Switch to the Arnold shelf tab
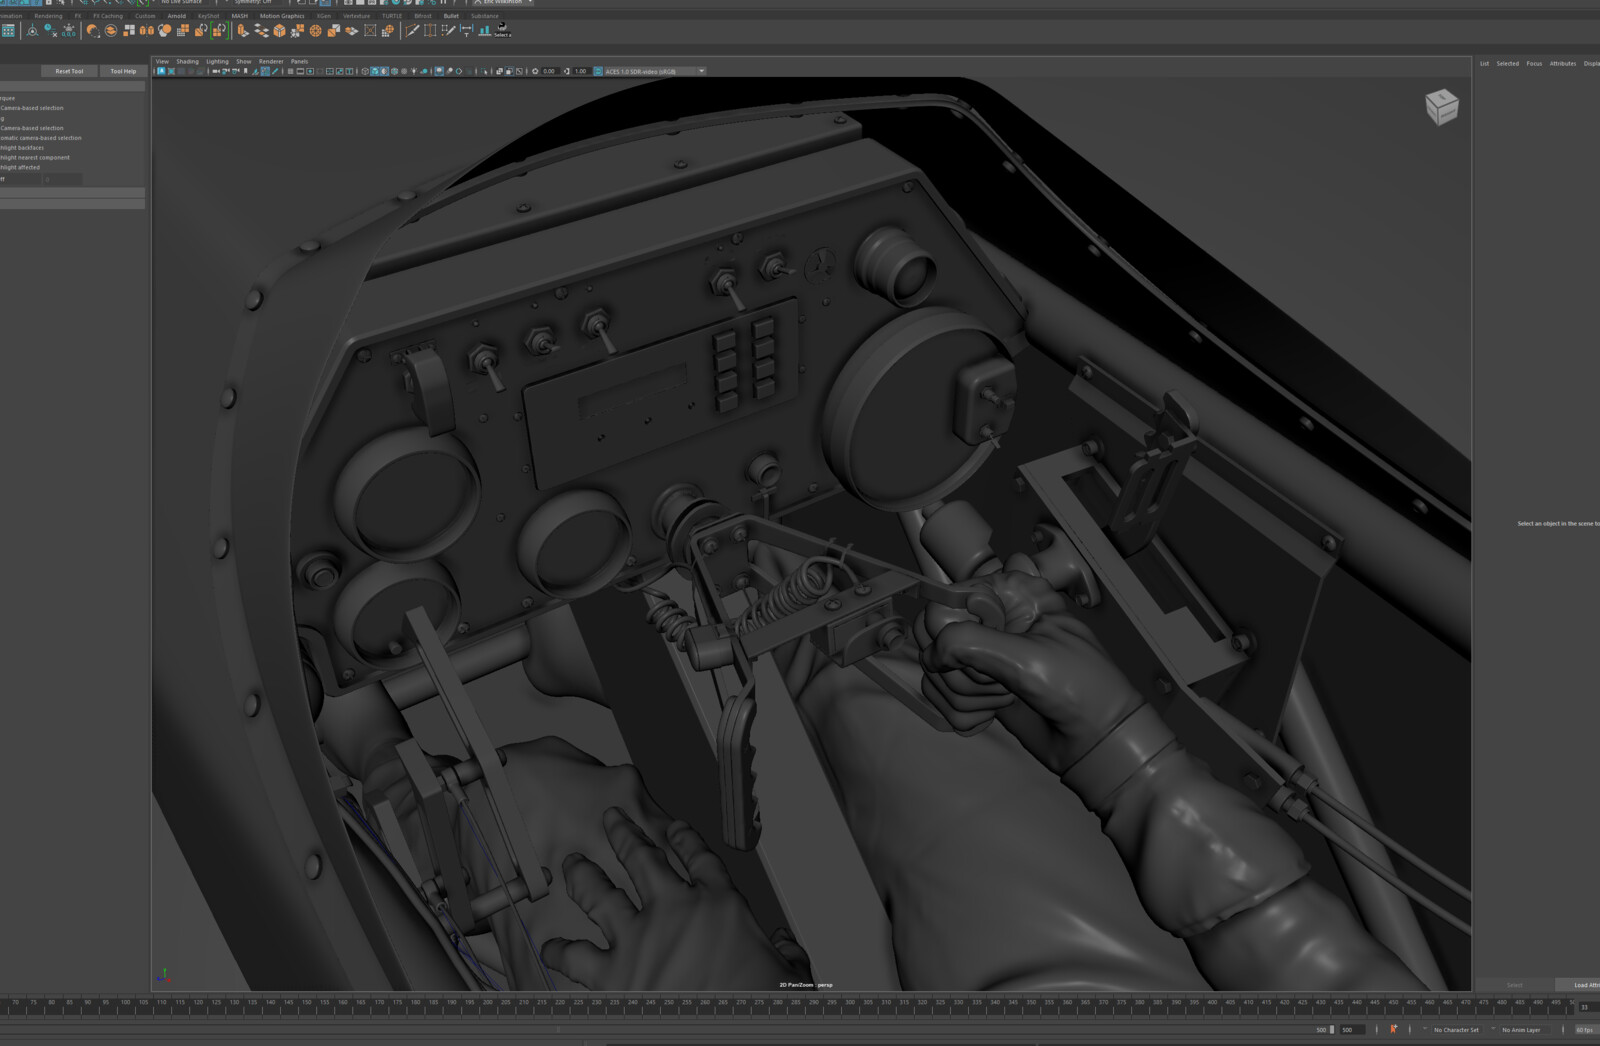This screenshot has width=1600, height=1046. 176,16
